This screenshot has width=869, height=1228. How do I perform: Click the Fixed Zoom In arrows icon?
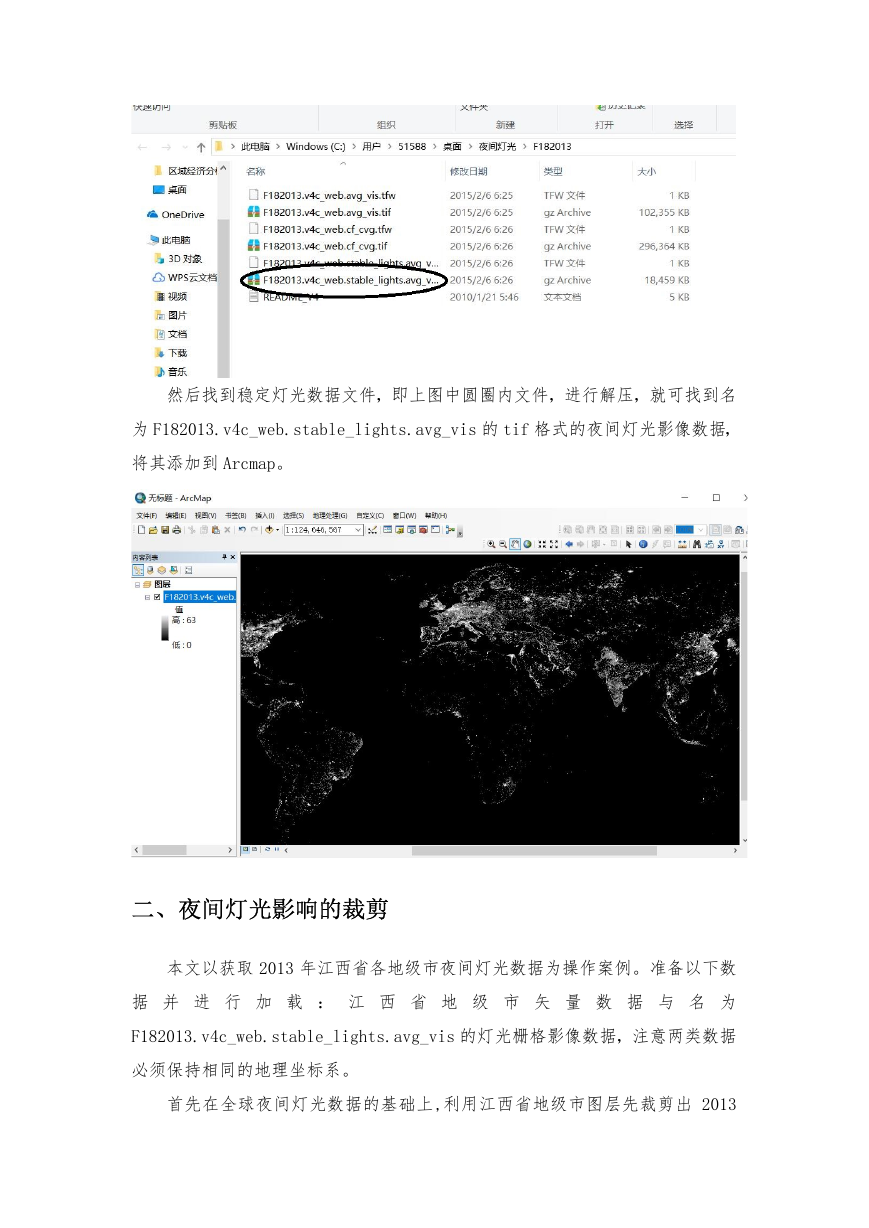click(x=542, y=544)
